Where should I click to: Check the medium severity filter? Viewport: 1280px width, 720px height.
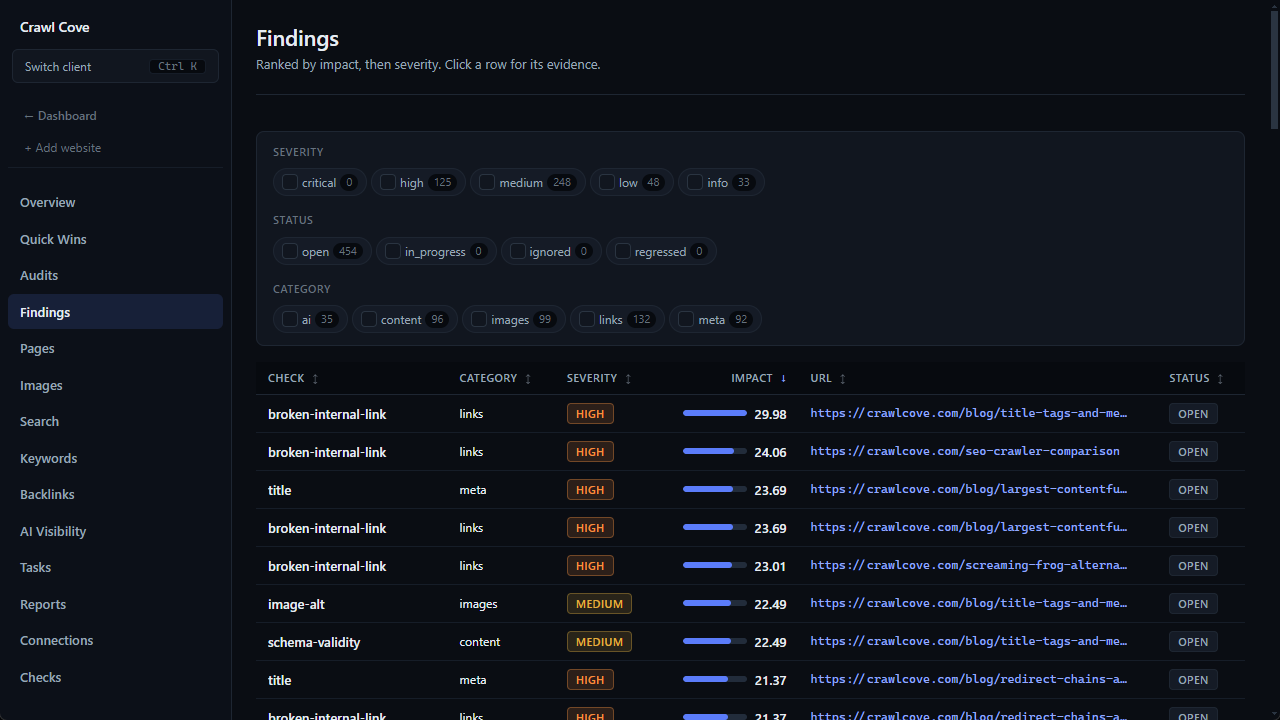[x=487, y=182]
